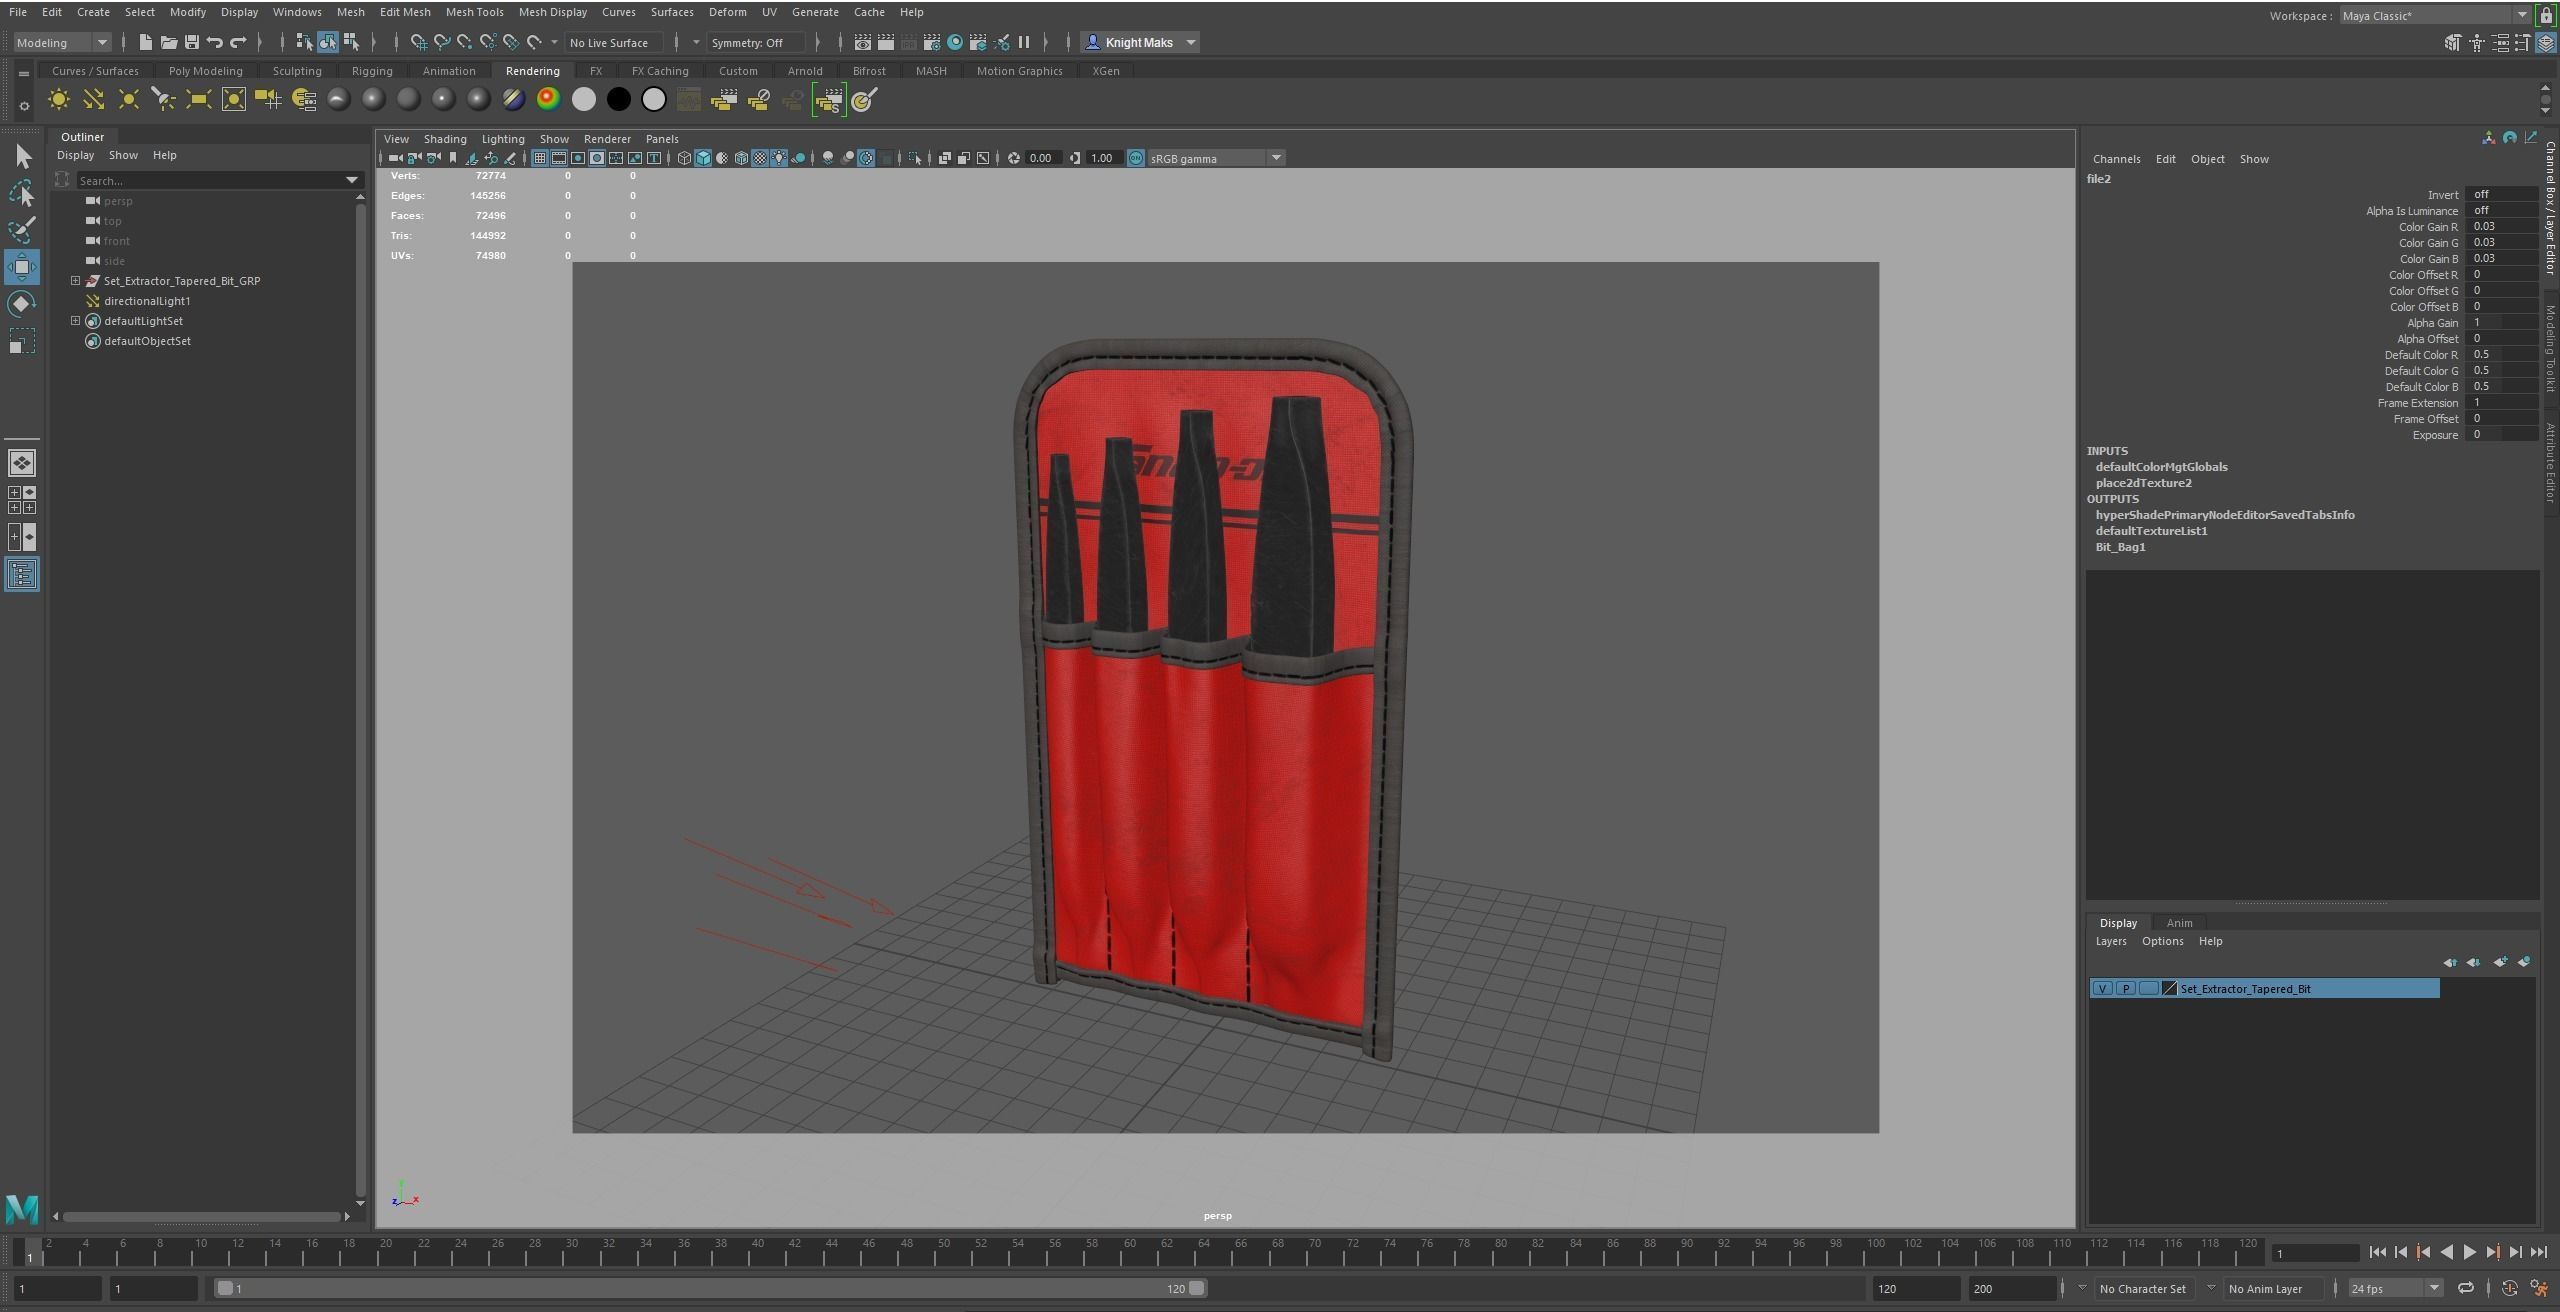The image size is (2560, 1312).
Task: Open the 24 fps frame rate dropdown
Action: 2395,1288
